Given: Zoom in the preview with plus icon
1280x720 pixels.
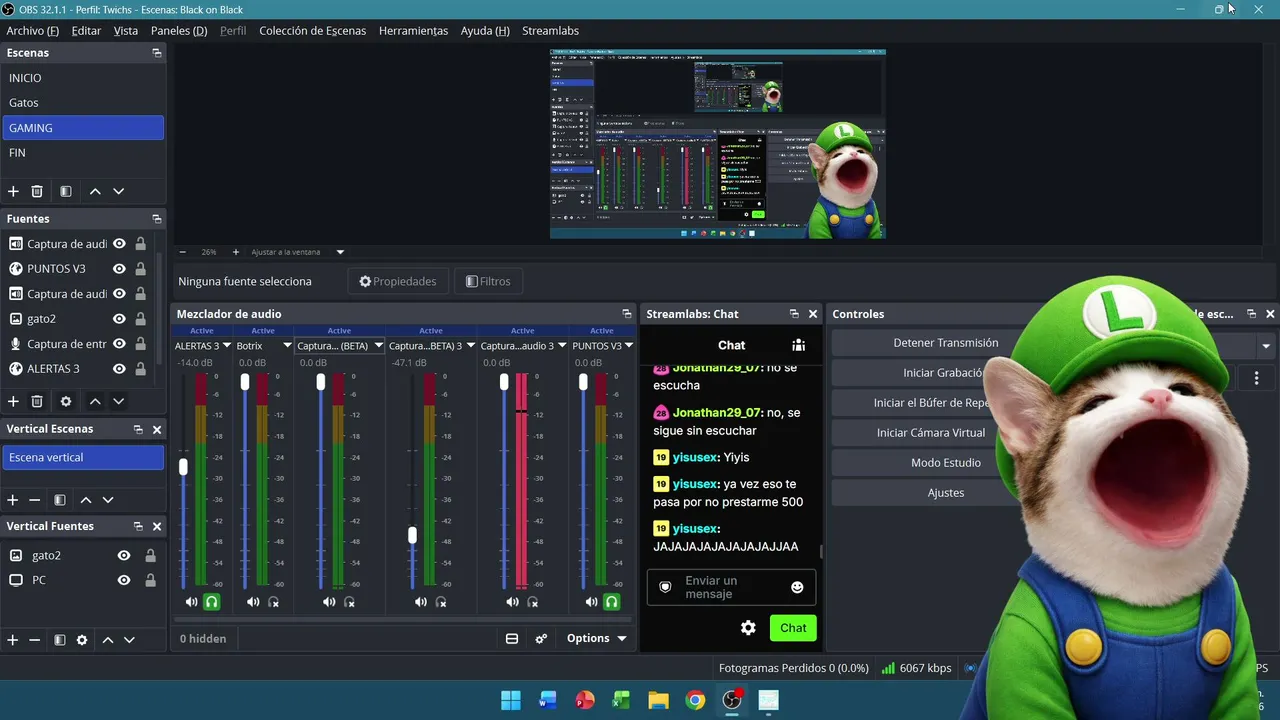Looking at the screenshot, I should coord(236,252).
